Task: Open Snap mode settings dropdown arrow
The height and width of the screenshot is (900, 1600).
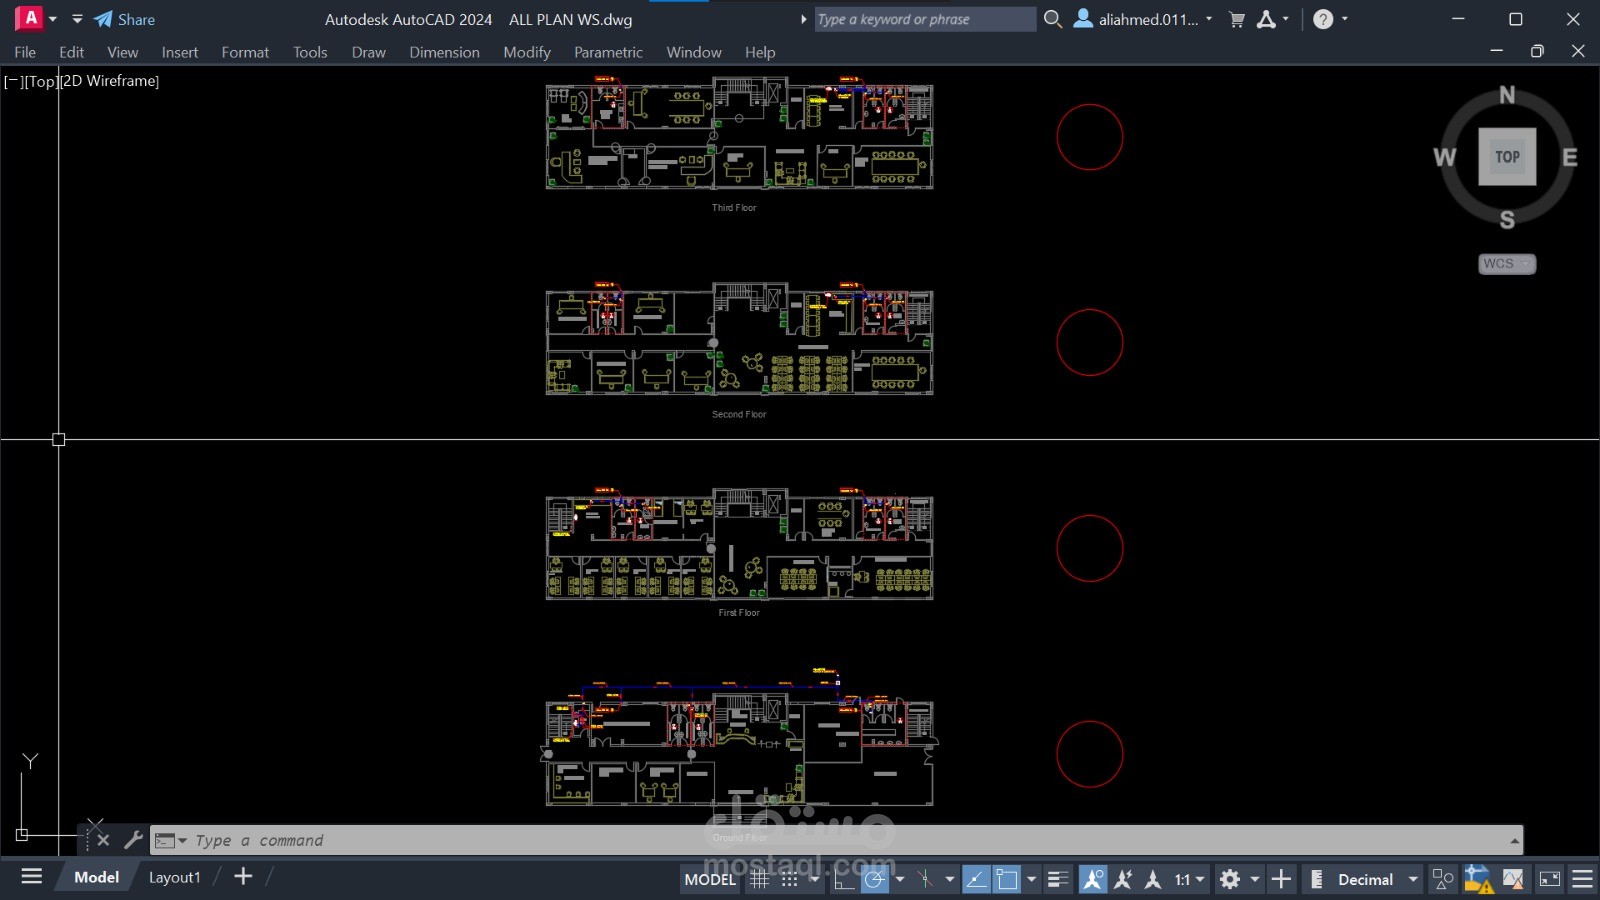Action: pos(814,880)
